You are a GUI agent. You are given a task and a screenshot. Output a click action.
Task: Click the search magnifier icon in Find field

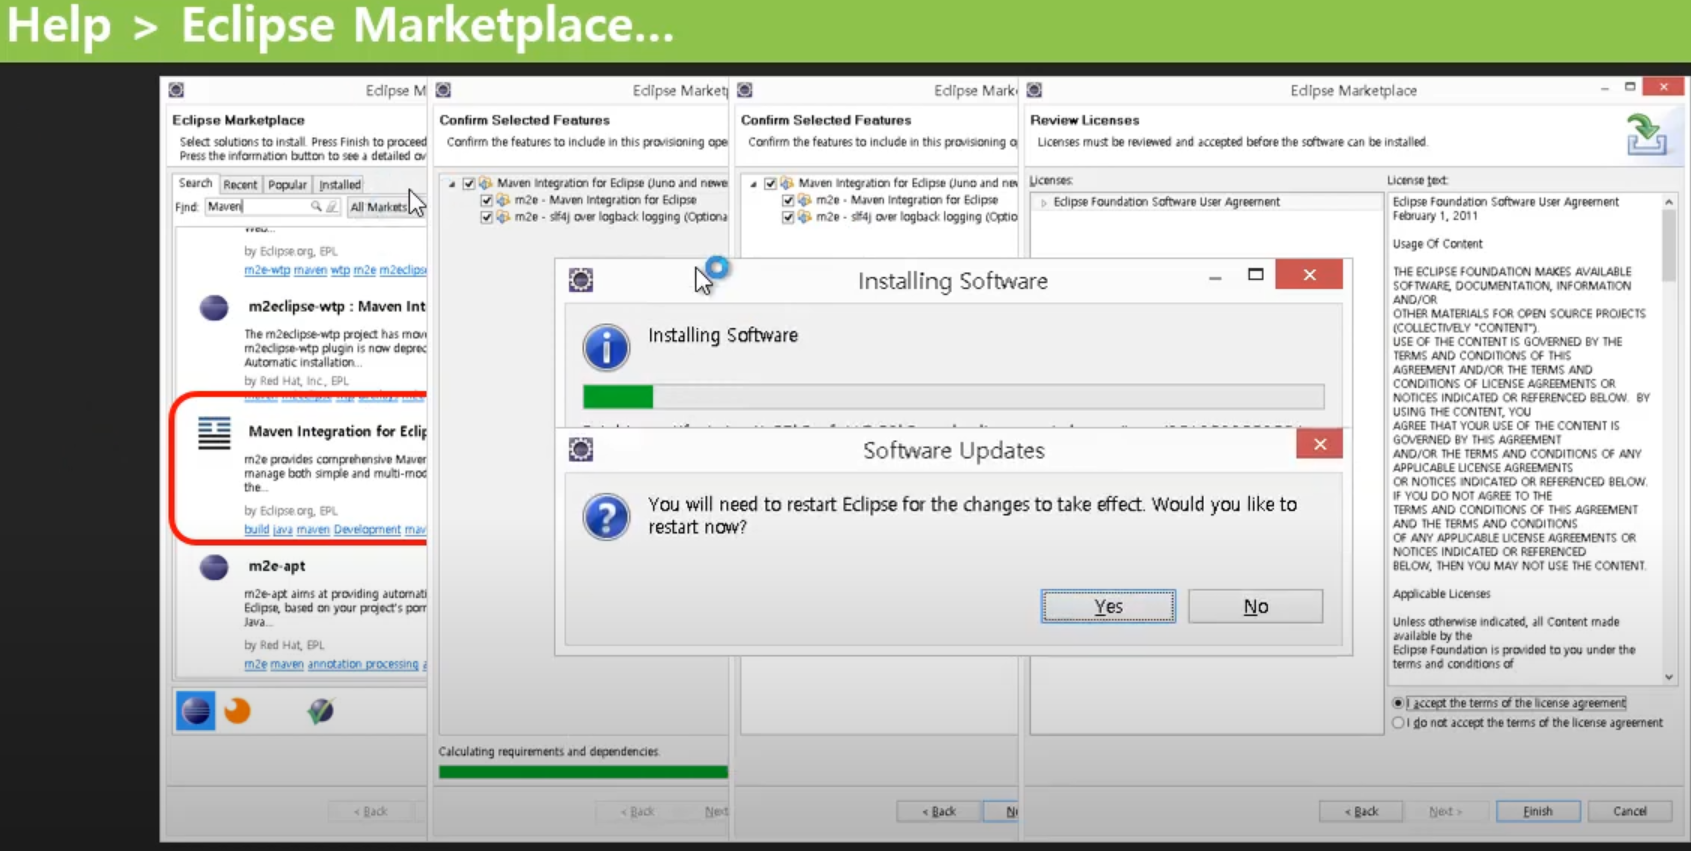pyautogui.click(x=316, y=207)
